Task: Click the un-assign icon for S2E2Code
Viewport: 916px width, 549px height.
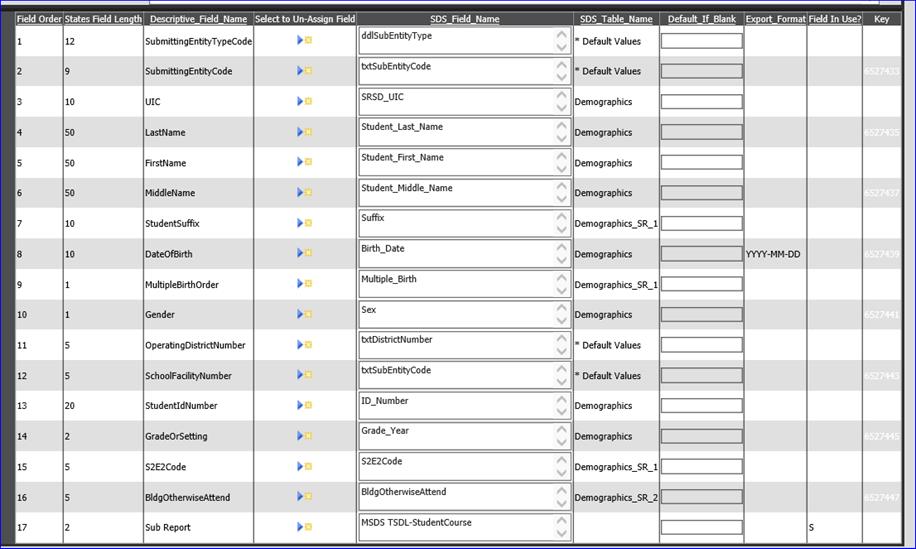Action: click(x=304, y=467)
